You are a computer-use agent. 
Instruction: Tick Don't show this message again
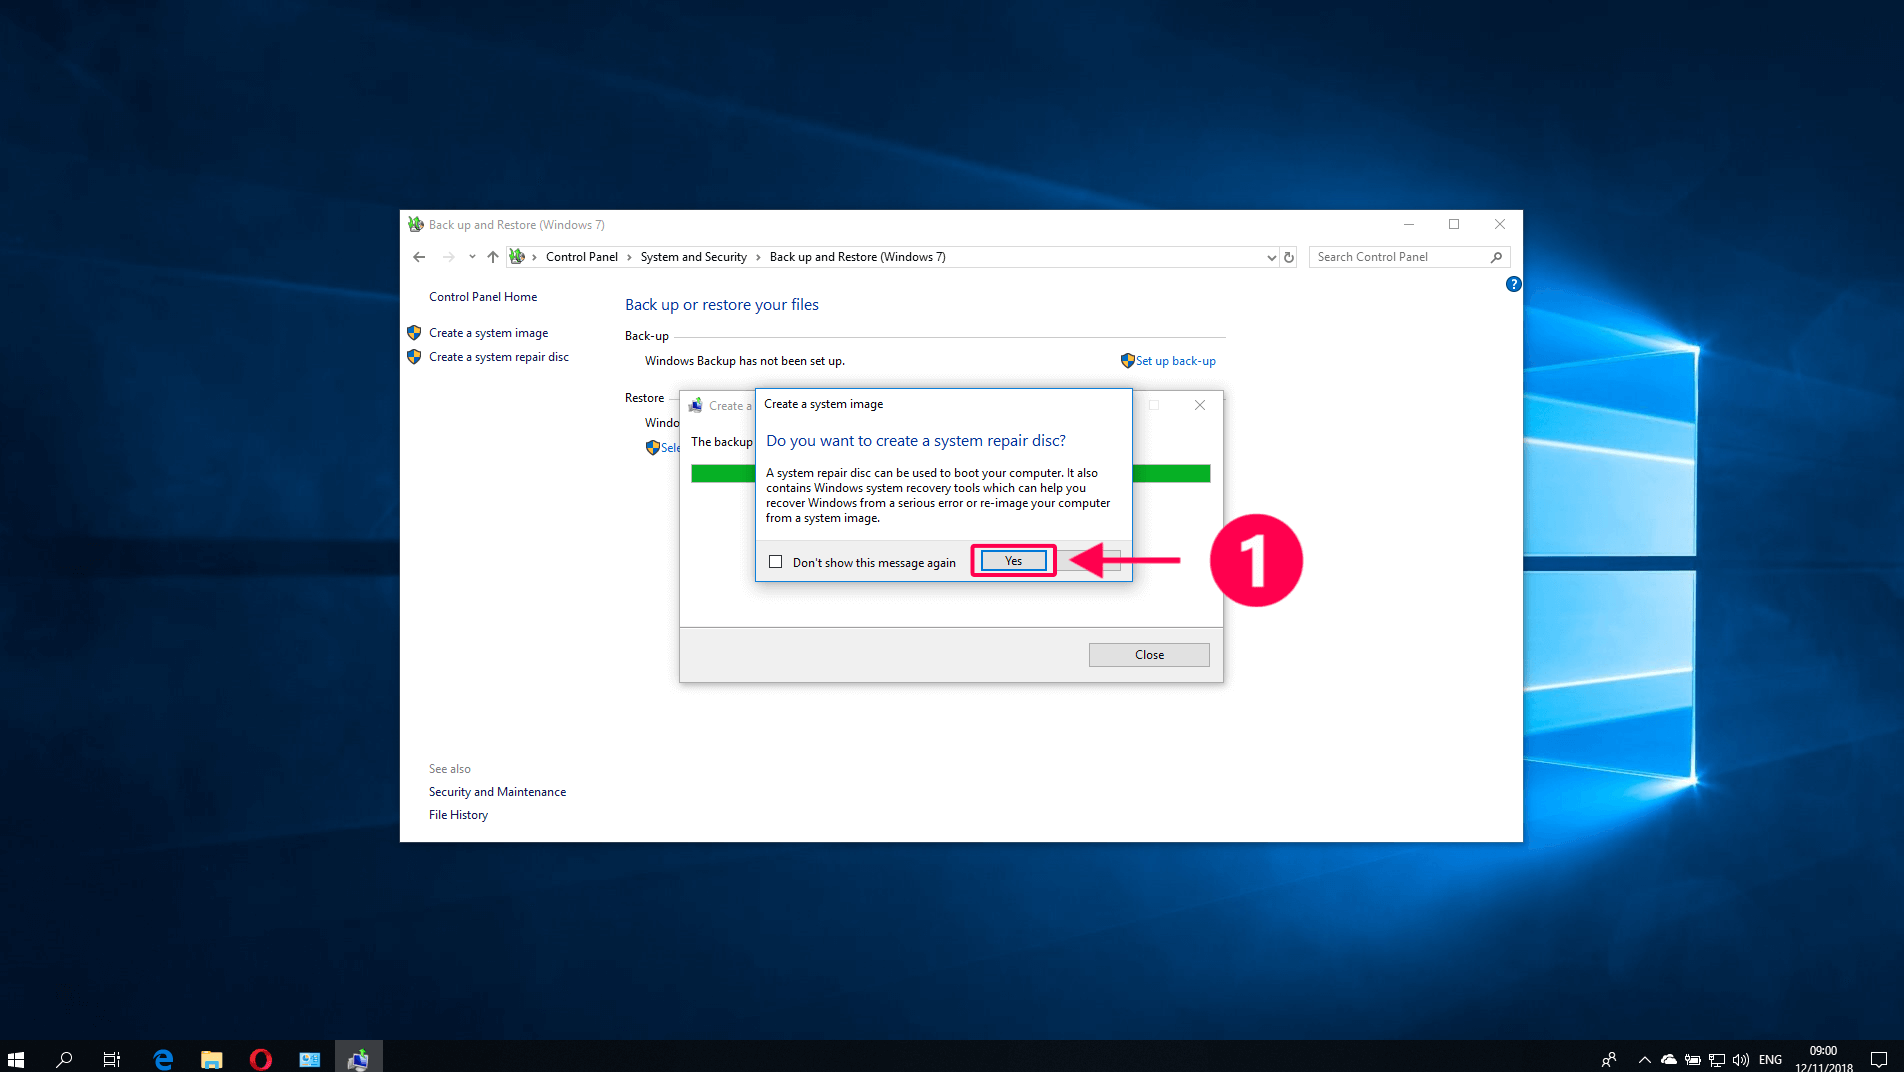[x=775, y=562]
